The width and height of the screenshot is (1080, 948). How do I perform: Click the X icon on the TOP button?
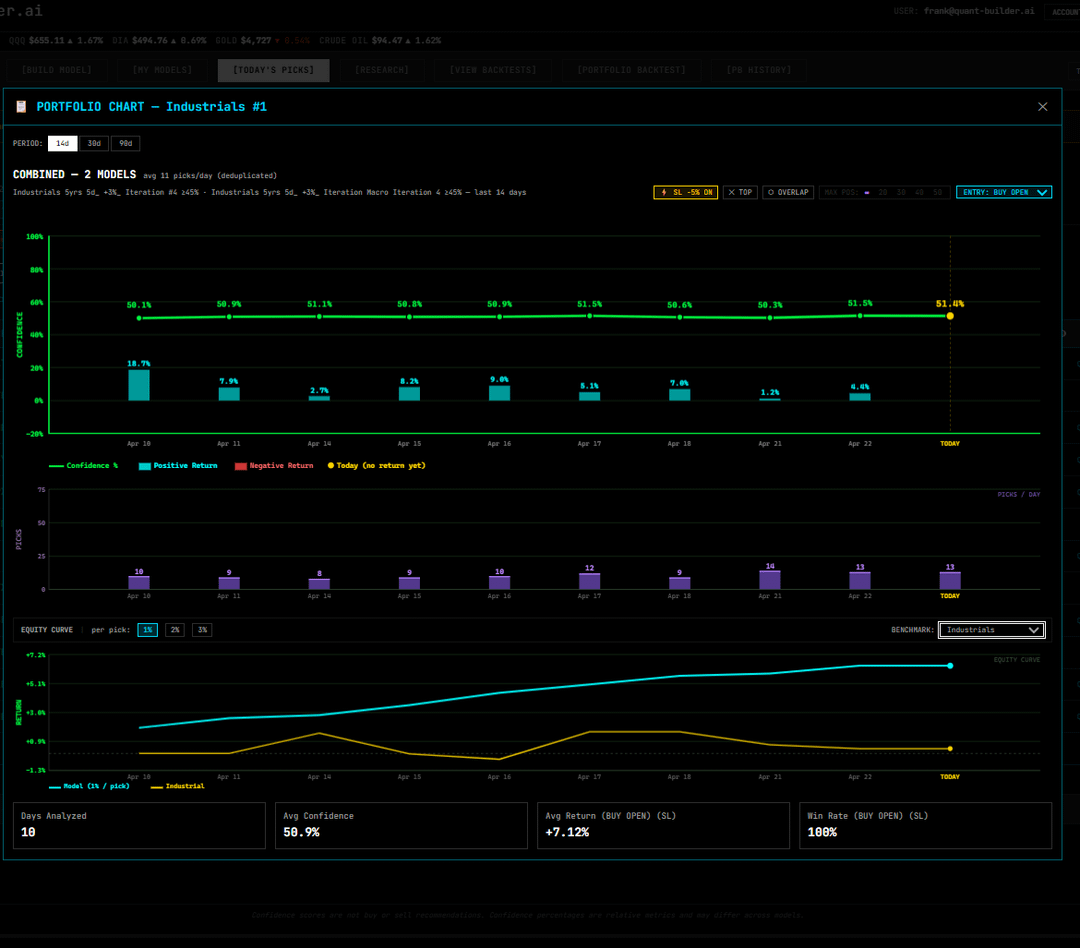pyautogui.click(x=732, y=192)
